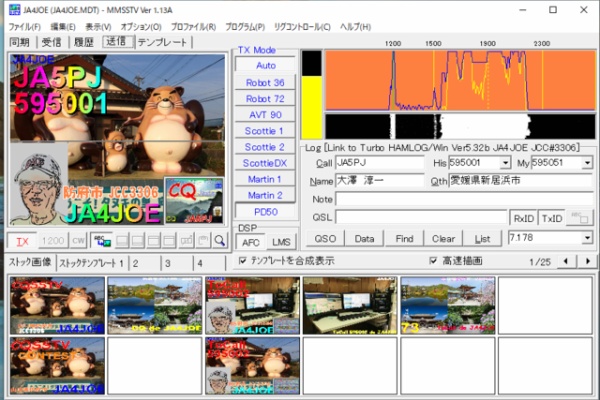Switch to the 履歴 tab
This screenshot has width=600, height=400.
coord(84,42)
